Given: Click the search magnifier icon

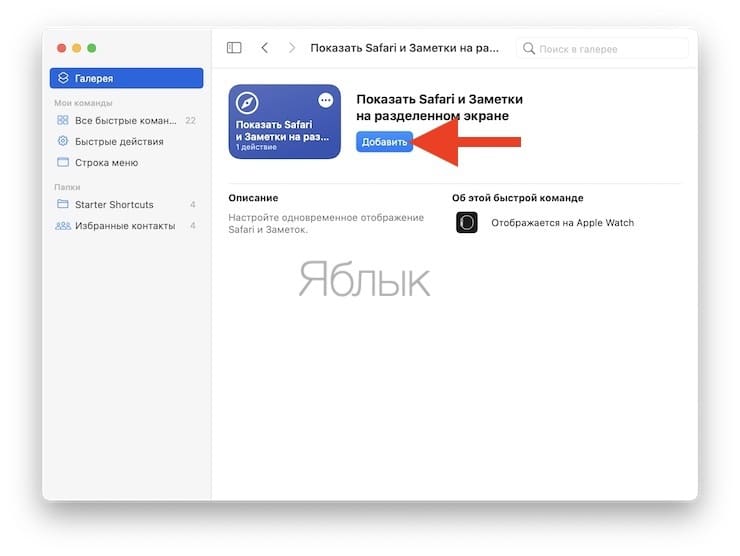Looking at the screenshot, I should (x=529, y=49).
